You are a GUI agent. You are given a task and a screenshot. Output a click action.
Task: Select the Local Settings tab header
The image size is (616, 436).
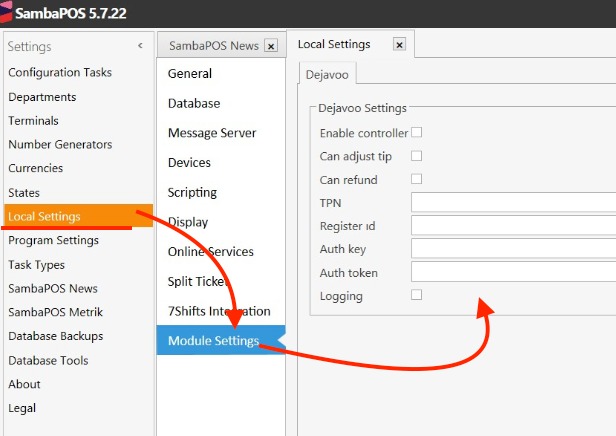(334, 44)
